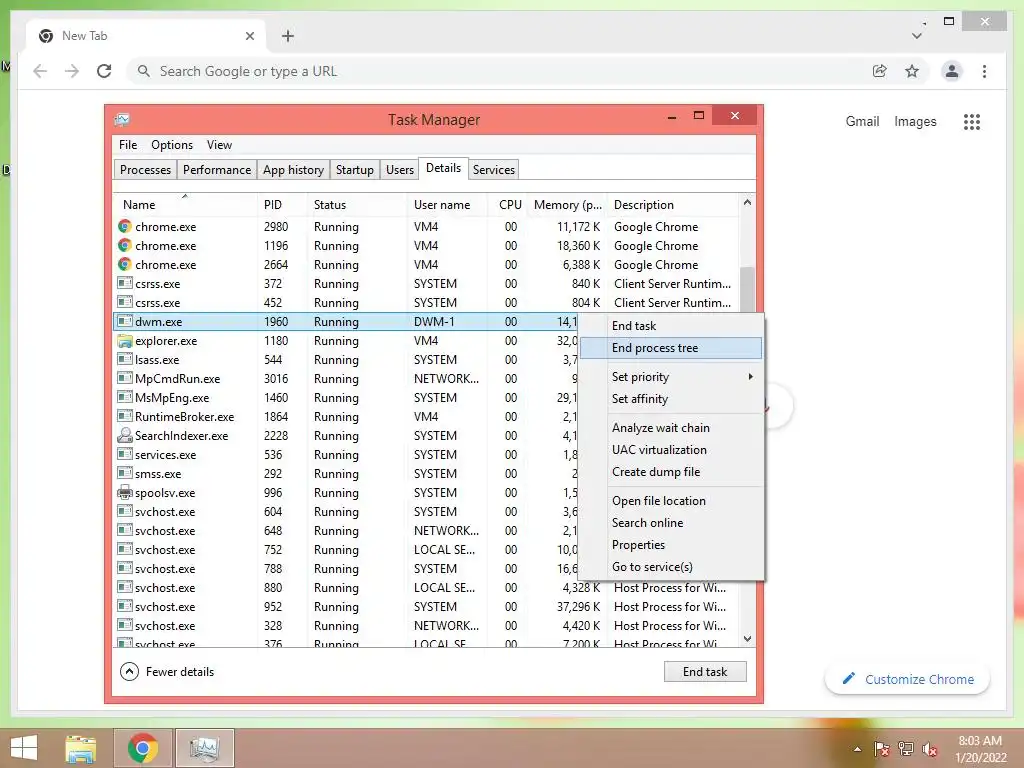Image resolution: width=1024 pixels, height=768 pixels.
Task: Switch to the Users tab
Action: click(400, 170)
